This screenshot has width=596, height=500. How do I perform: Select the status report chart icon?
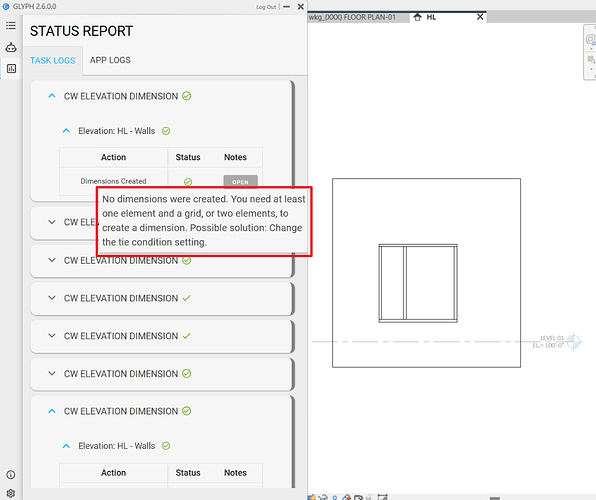(x=11, y=69)
